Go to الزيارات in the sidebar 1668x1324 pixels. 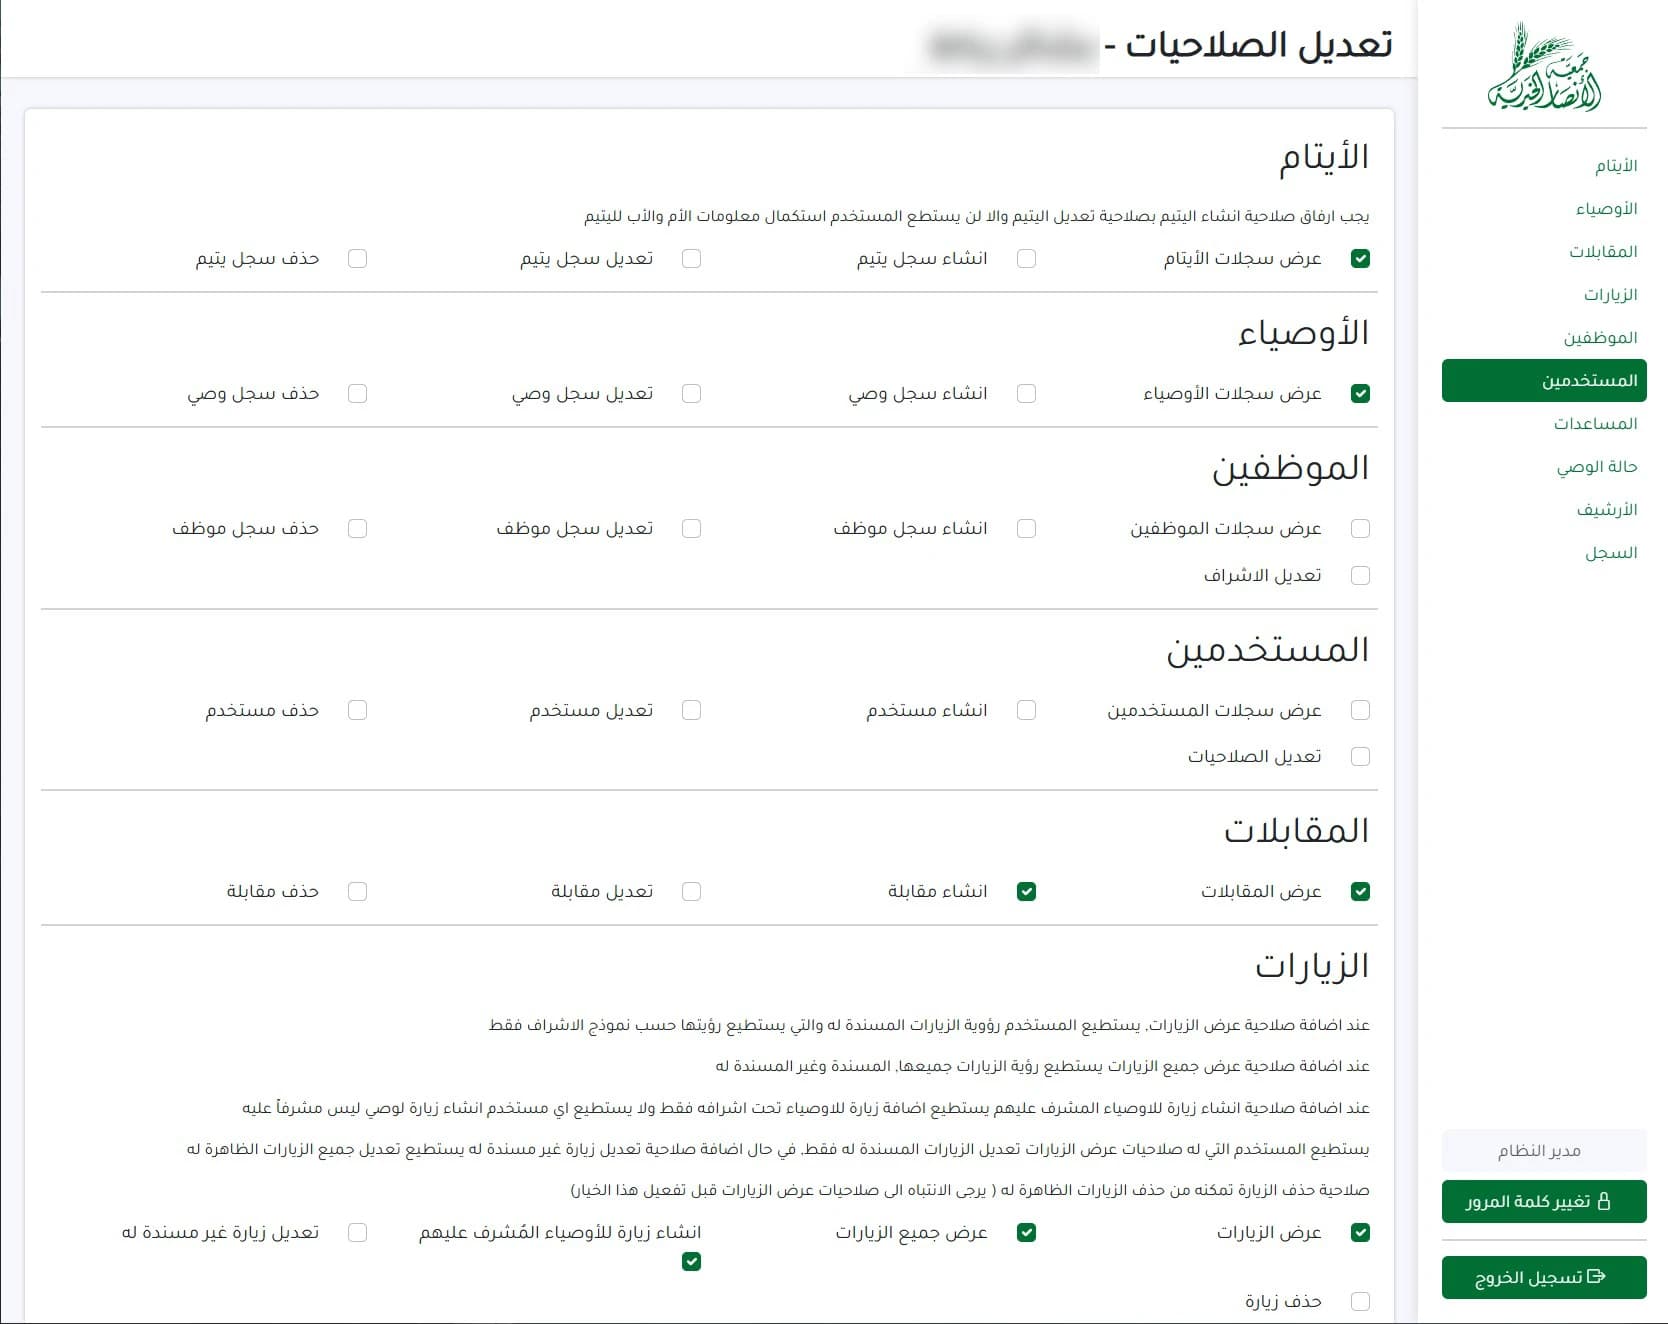[x=1610, y=295]
